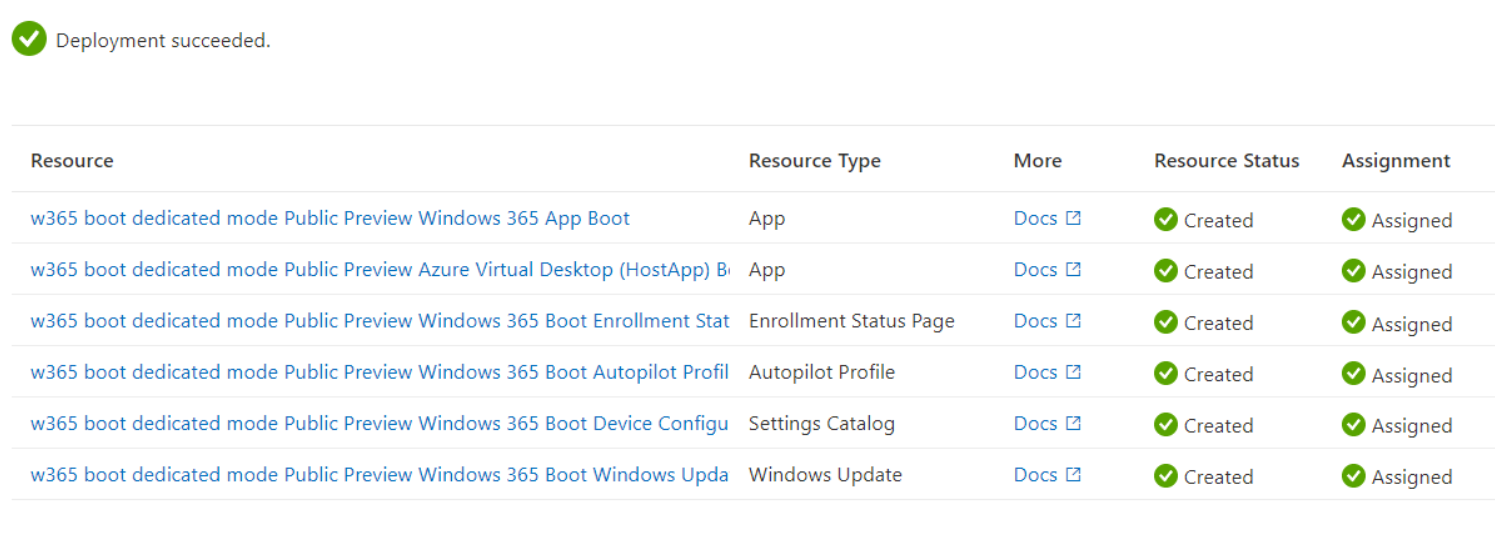The image size is (1495, 536).
Task: Click Assigned check icon in Azure Virtual Desktop row
Action: pyautogui.click(x=1354, y=270)
